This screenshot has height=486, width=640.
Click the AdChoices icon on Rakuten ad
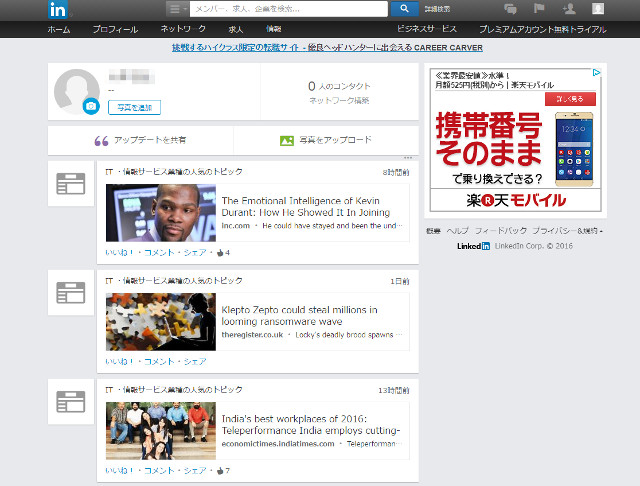(x=596, y=73)
